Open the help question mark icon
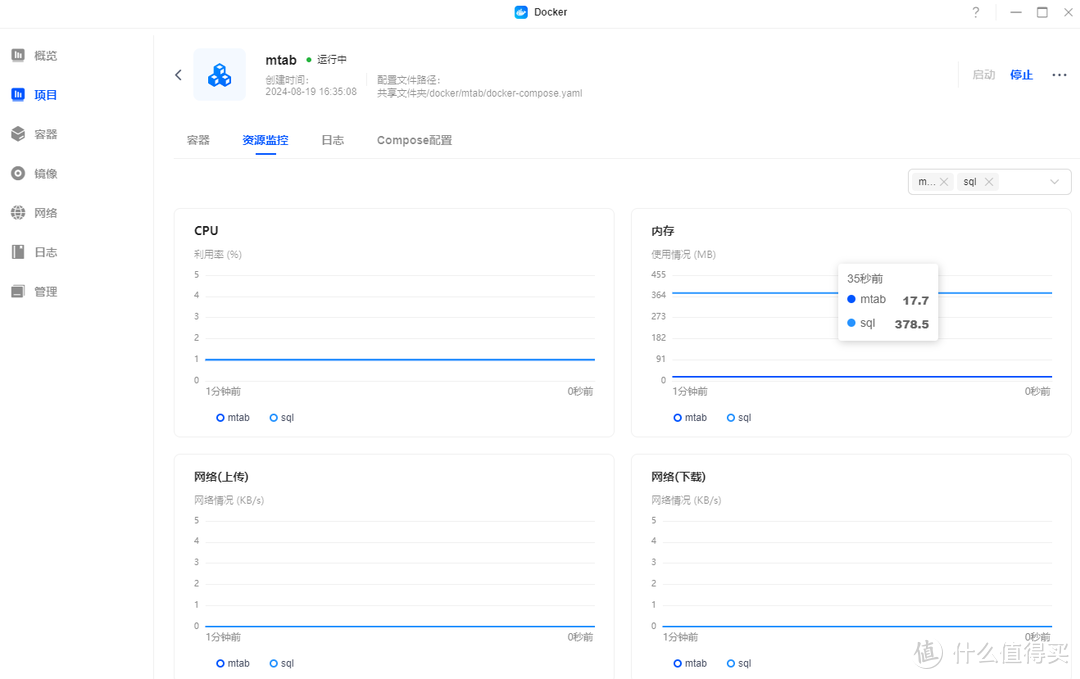1080x679 pixels. tap(975, 12)
